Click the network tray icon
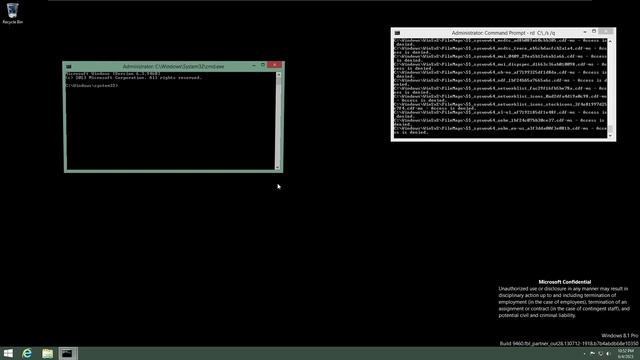 [600, 353]
